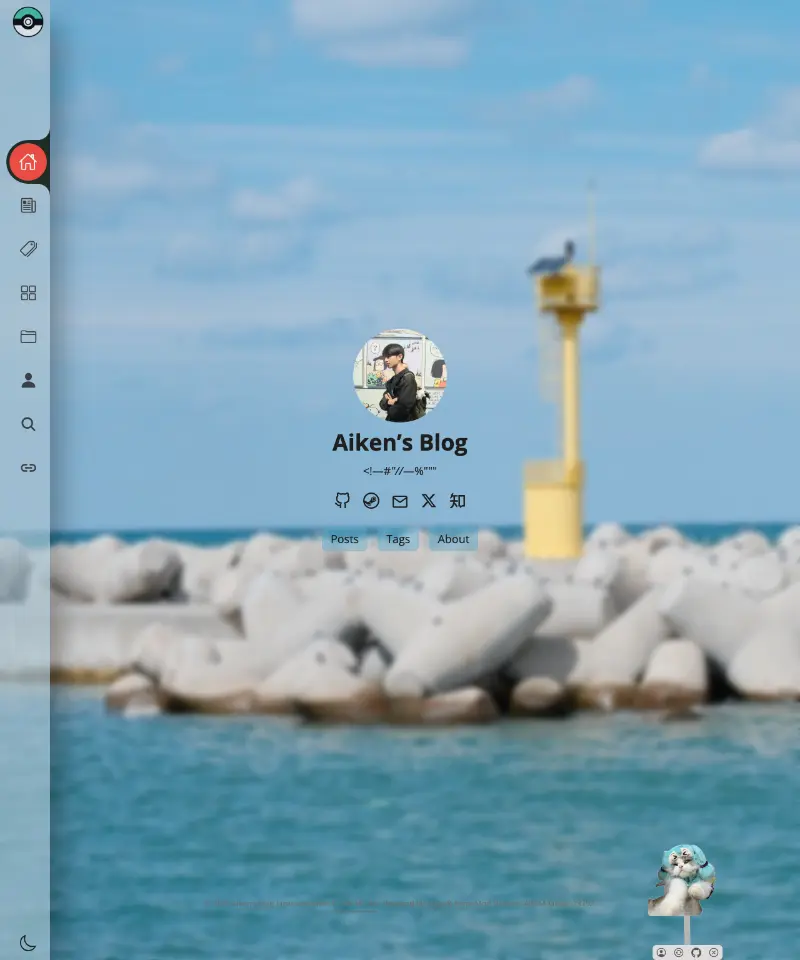Open the posts newspaper icon in the sidebar
This screenshot has width=800, height=960.
point(28,205)
